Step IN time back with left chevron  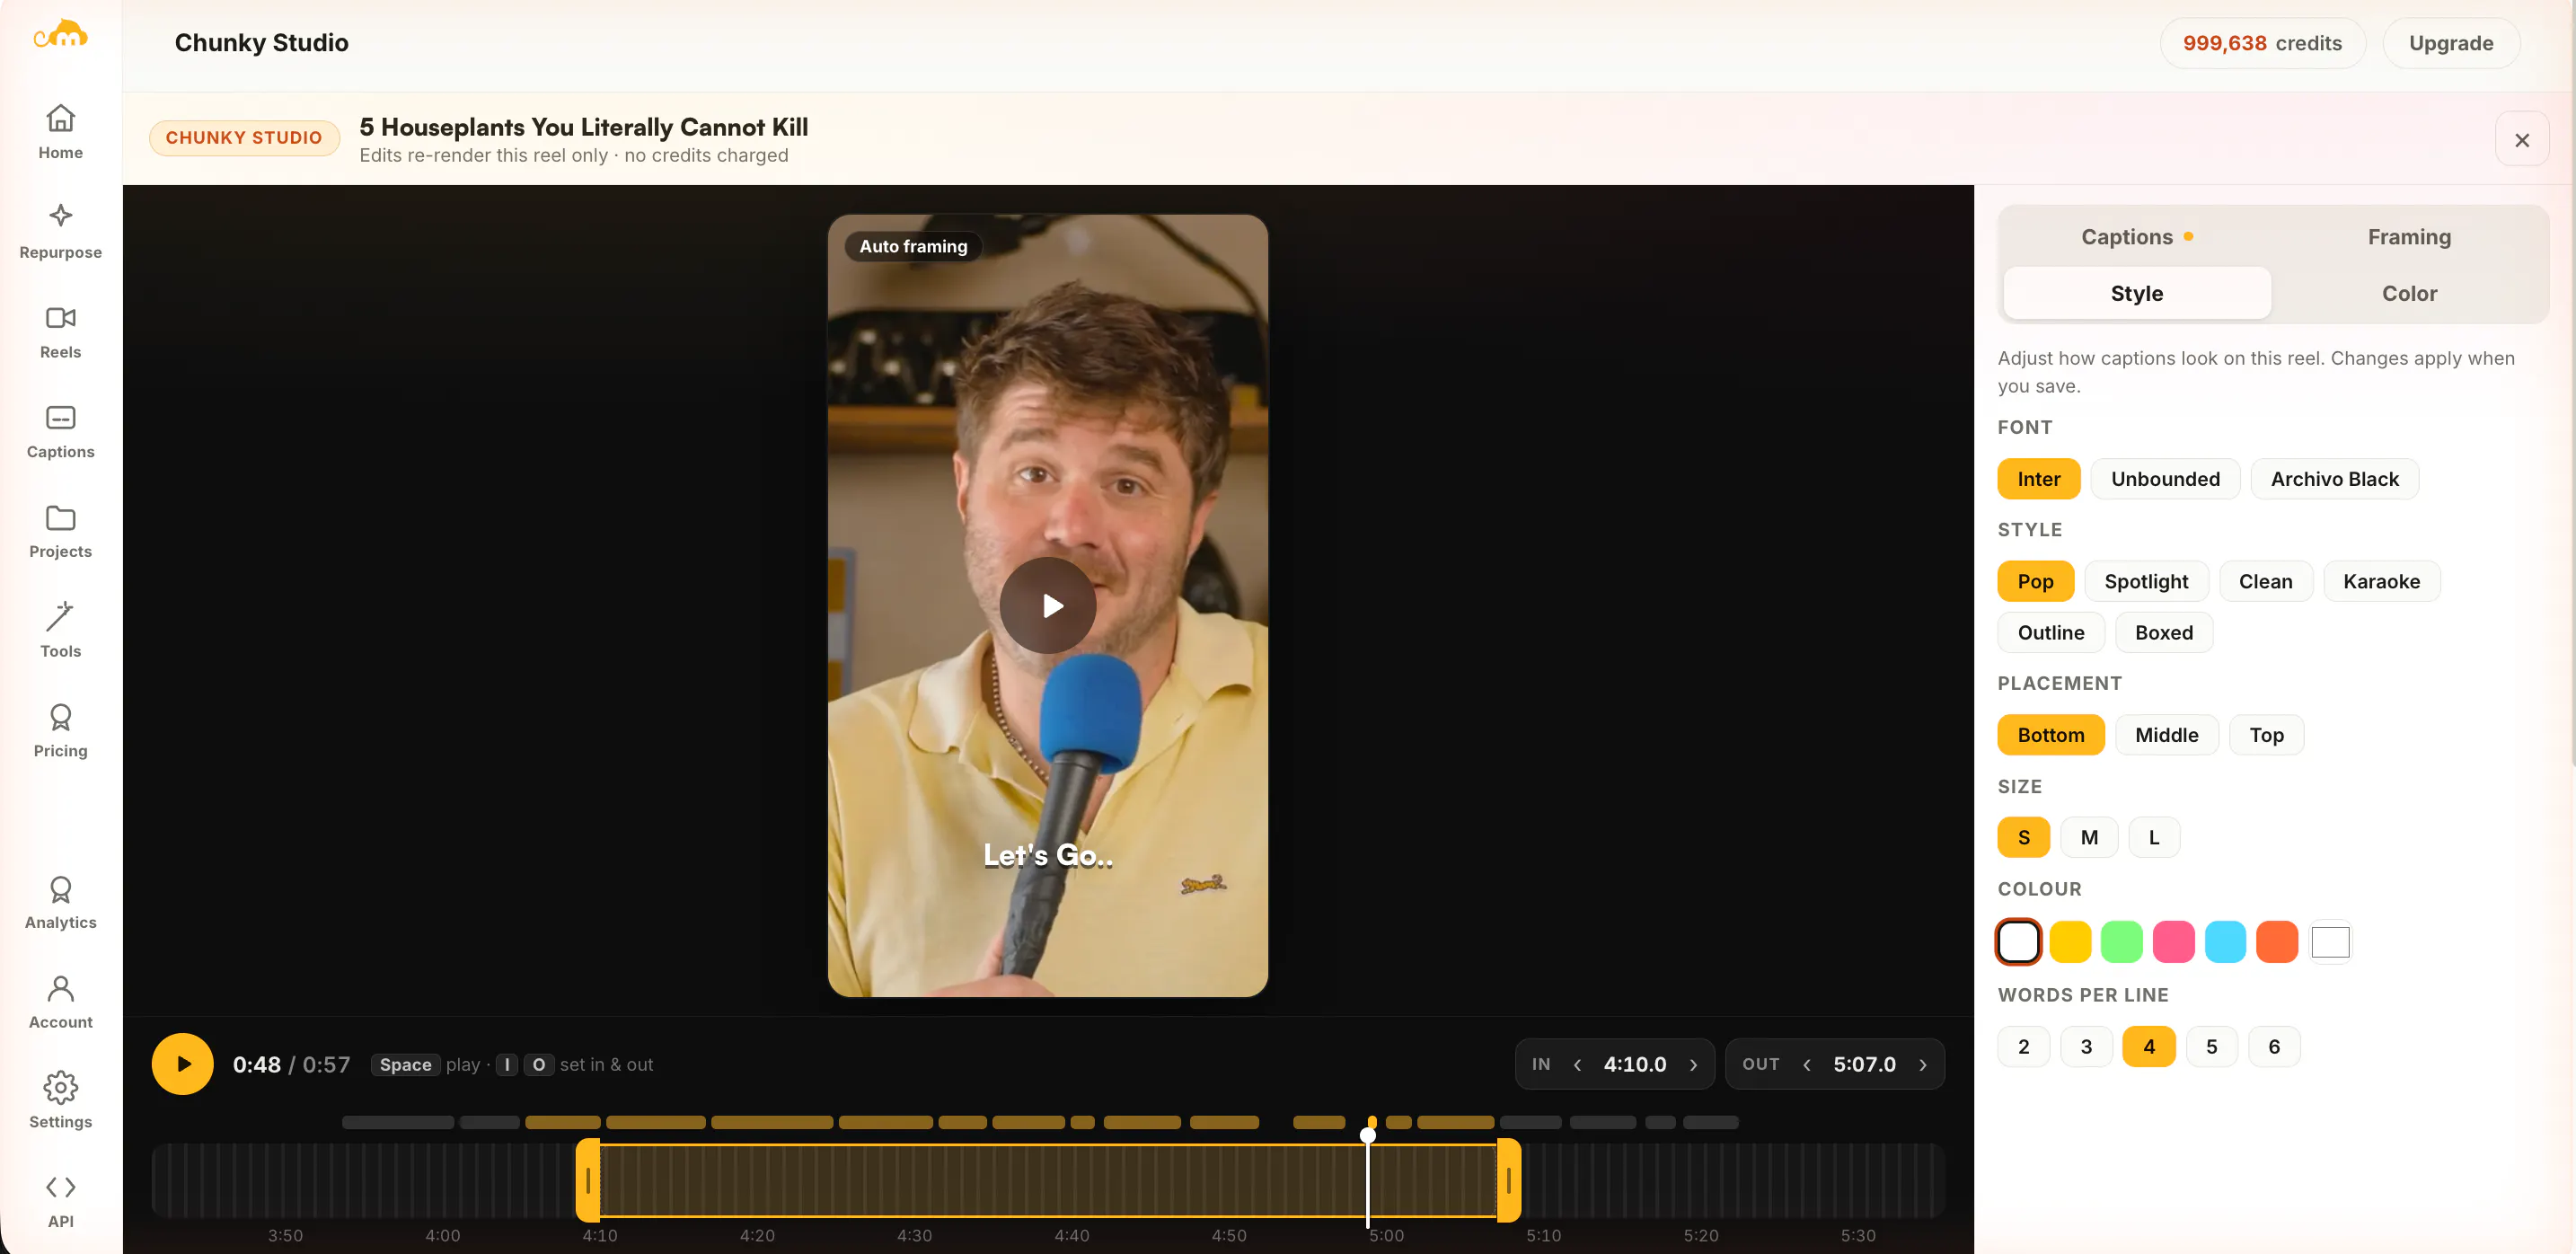[x=1577, y=1065]
